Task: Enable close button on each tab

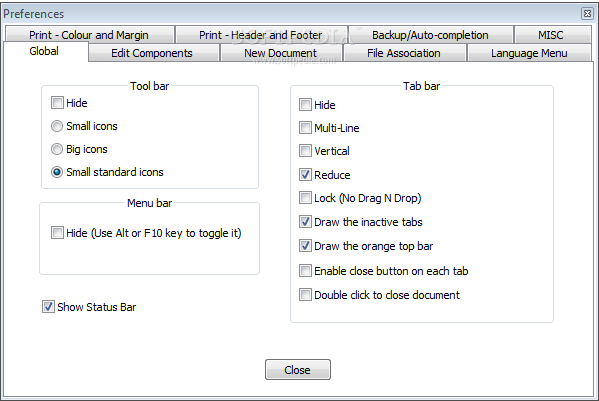Action: tap(305, 271)
